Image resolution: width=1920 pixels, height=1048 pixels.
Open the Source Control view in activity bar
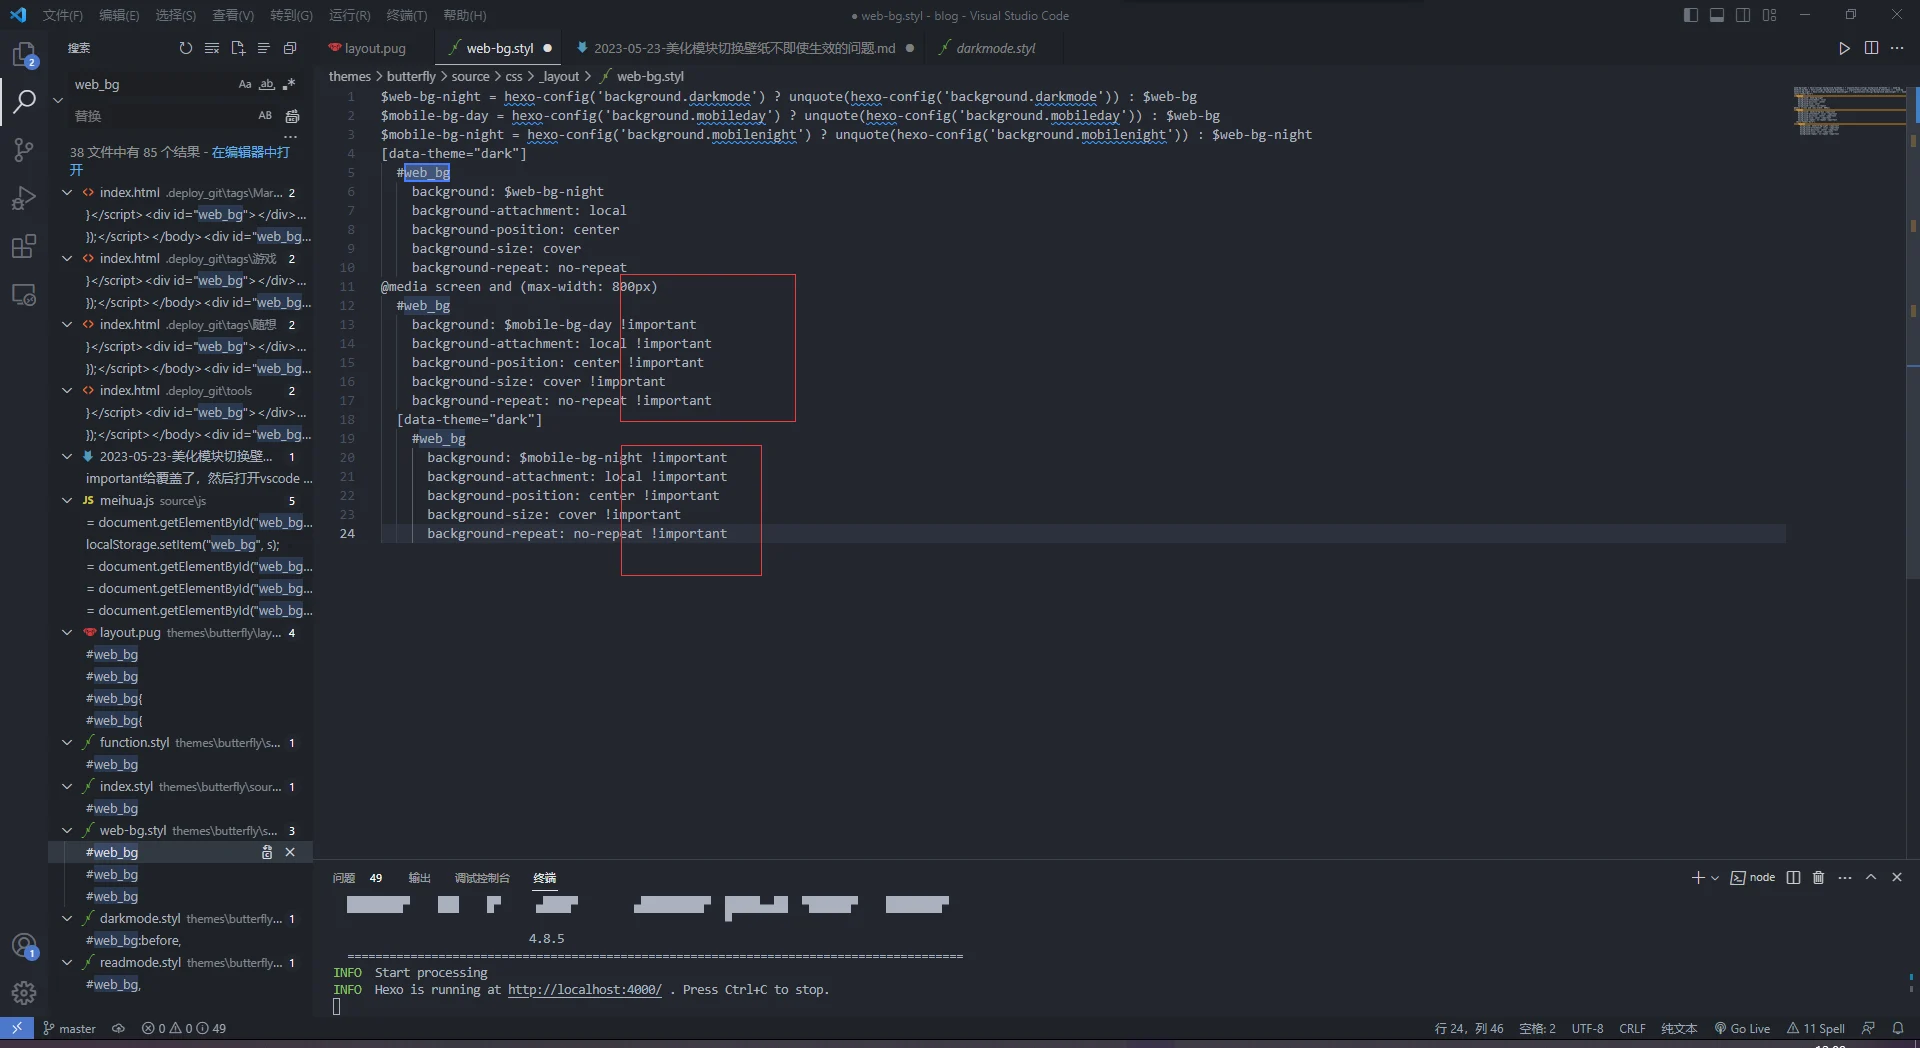[24, 151]
